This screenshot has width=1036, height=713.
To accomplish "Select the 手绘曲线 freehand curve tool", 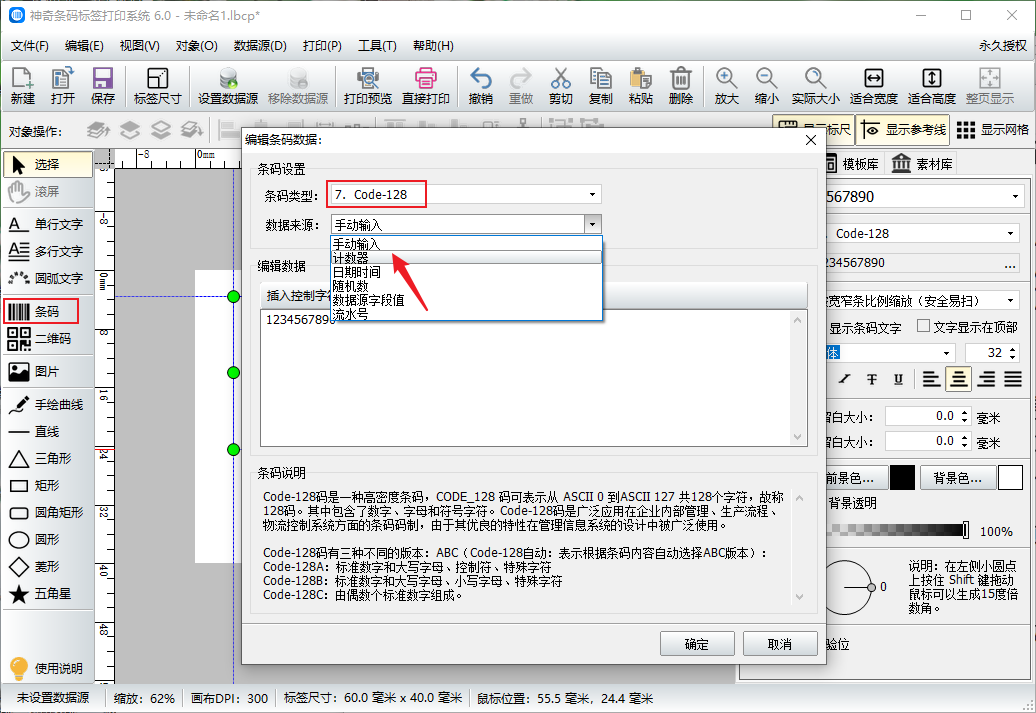I will pos(47,404).
